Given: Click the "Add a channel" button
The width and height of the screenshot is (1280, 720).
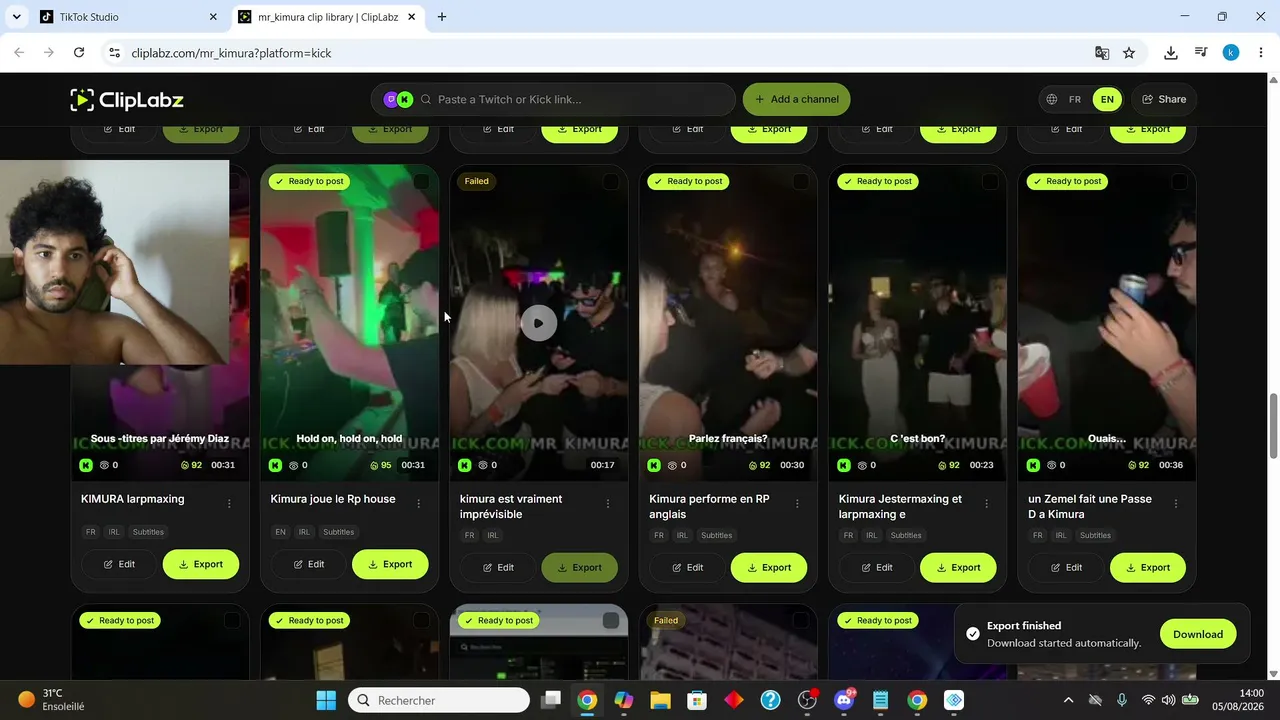Looking at the screenshot, I should (x=797, y=99).
